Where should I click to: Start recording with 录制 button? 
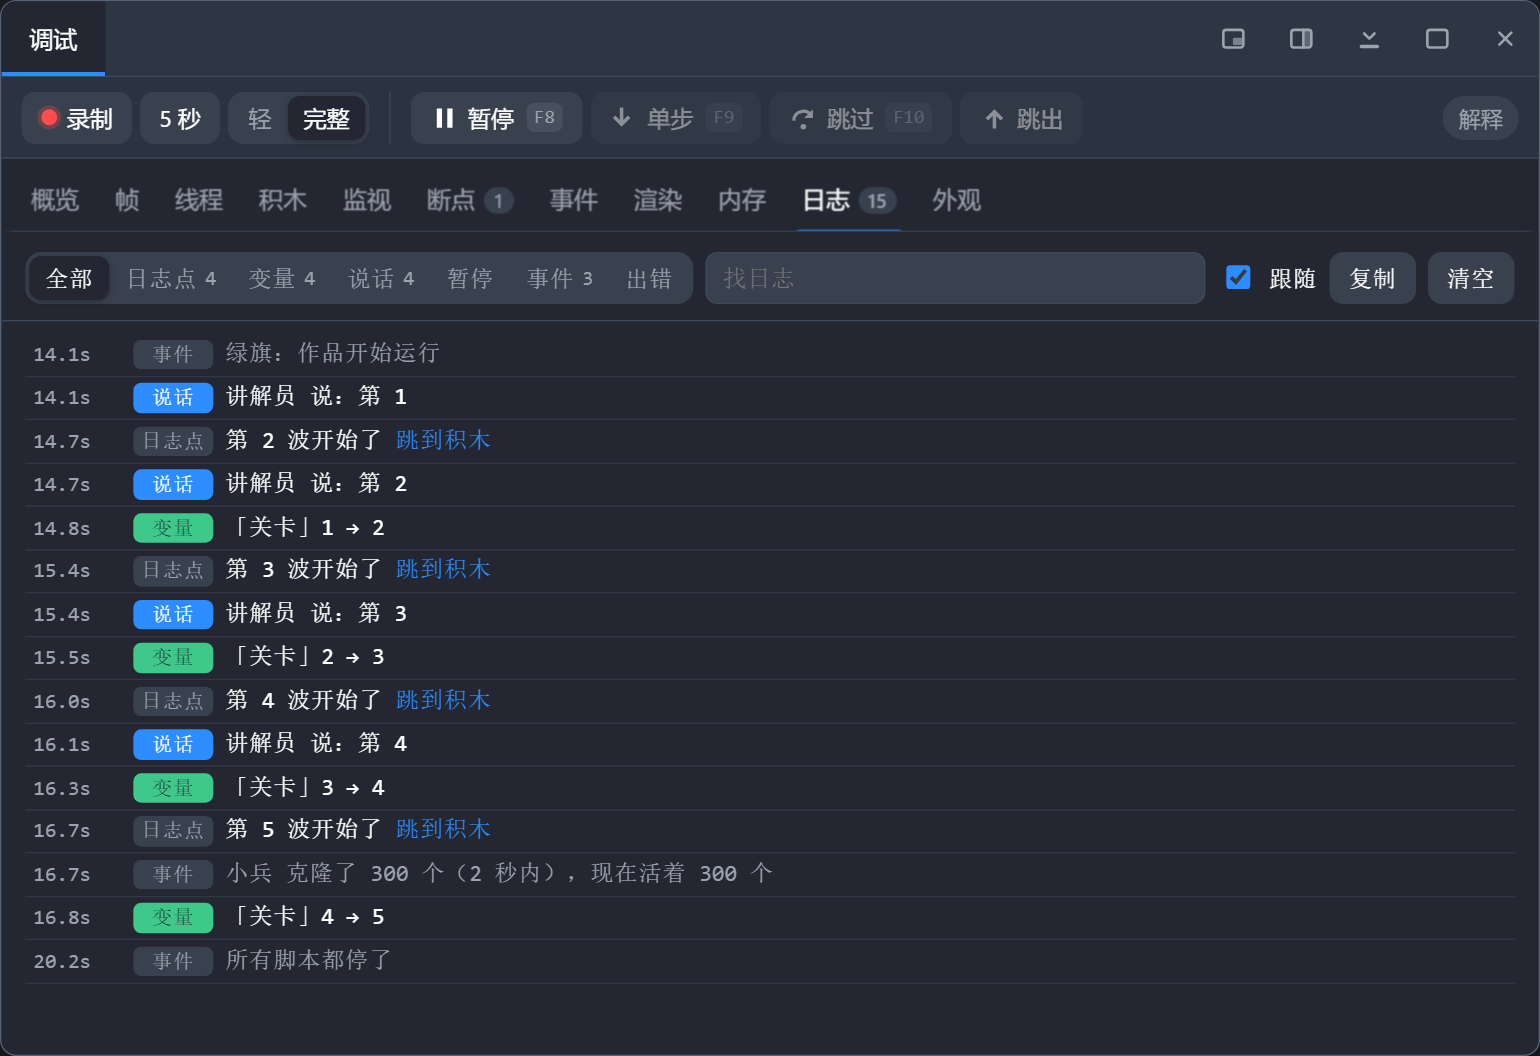pos(77,118)
